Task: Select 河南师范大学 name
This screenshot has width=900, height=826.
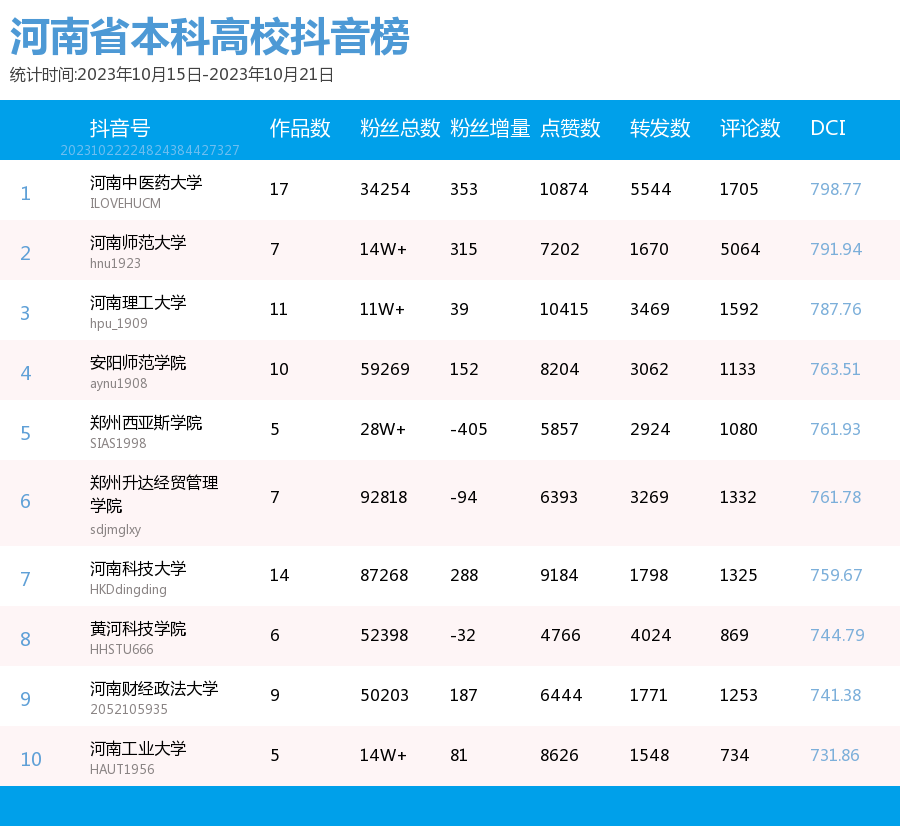Action: 138,242
